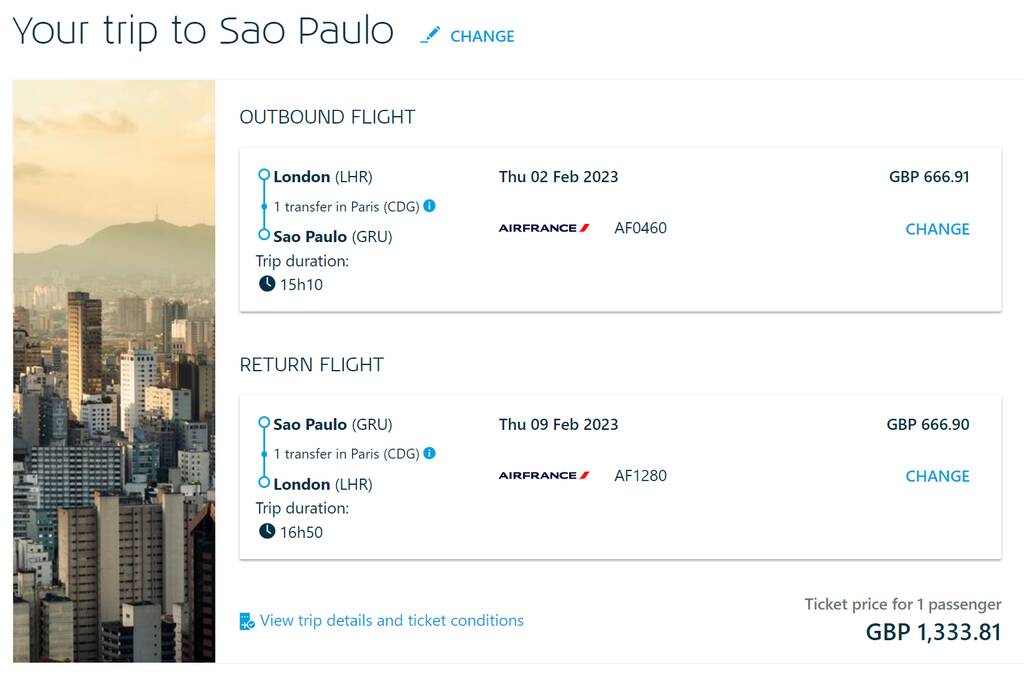This screenshot has width=1024, height=677.
Task: Click the outbound trip duration clock icon
Action: (x=267, y=283)
